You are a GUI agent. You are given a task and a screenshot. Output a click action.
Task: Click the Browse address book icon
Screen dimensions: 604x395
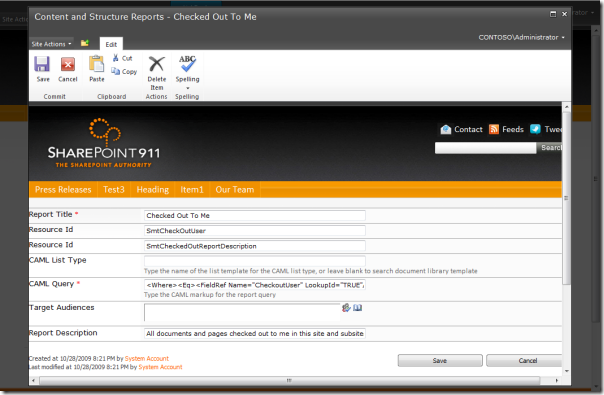point(357,308)
